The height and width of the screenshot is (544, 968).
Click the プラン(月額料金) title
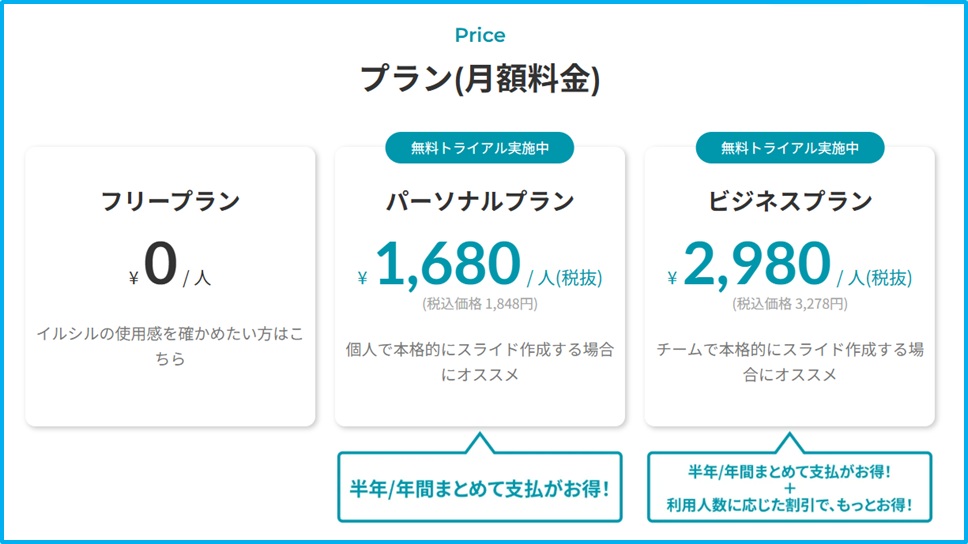click(480, 80)
